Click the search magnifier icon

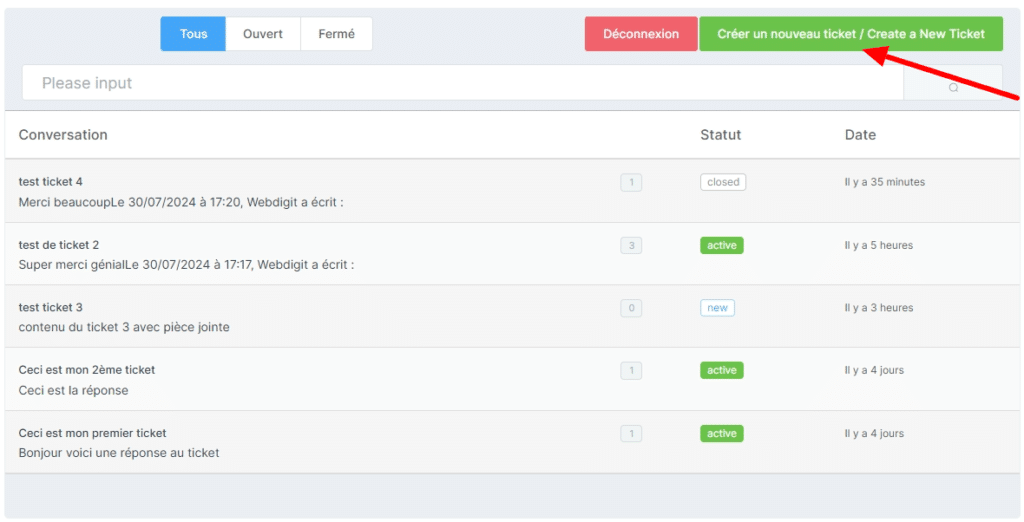[x=953, y=88]
